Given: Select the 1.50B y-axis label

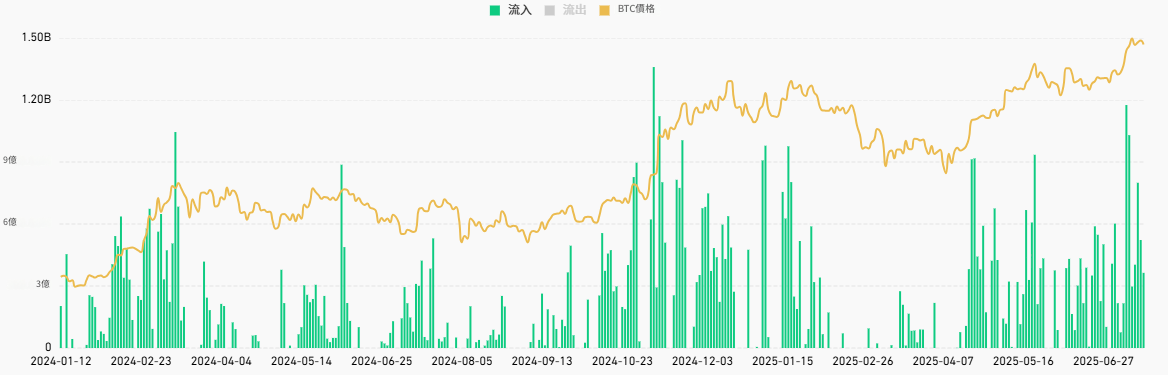Looking at the screenshot, I should pos(36,37).
